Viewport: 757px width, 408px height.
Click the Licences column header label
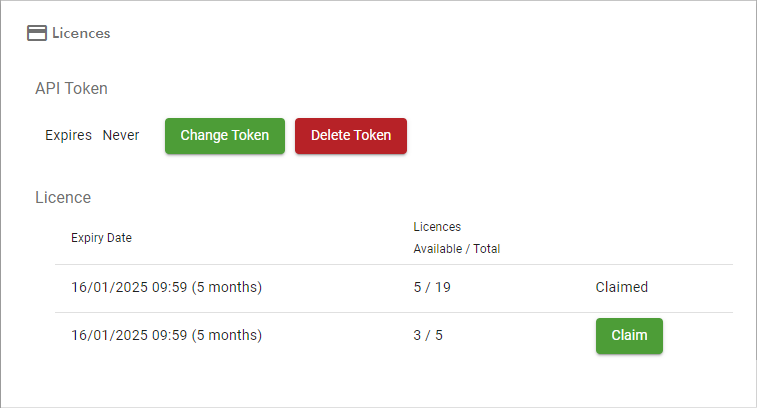tap(437, 227)
